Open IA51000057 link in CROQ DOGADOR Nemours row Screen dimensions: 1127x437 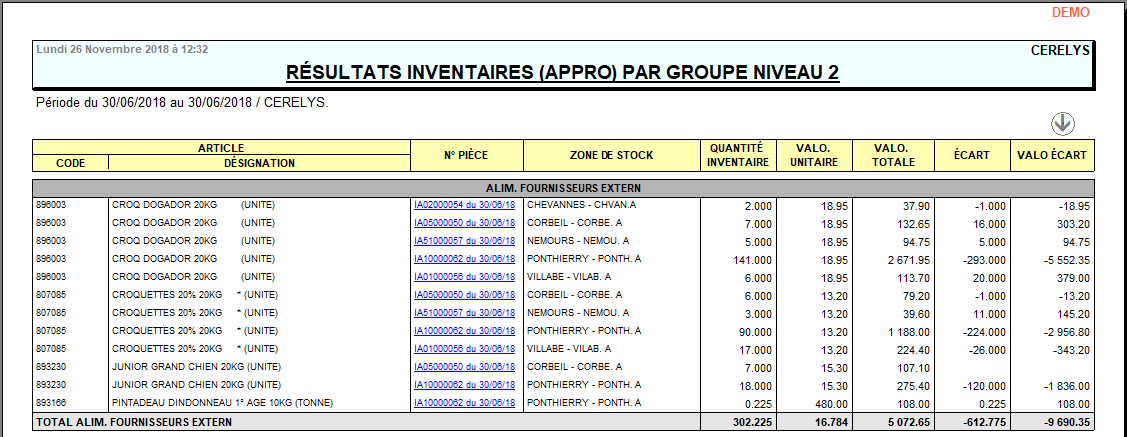point(464,241)
